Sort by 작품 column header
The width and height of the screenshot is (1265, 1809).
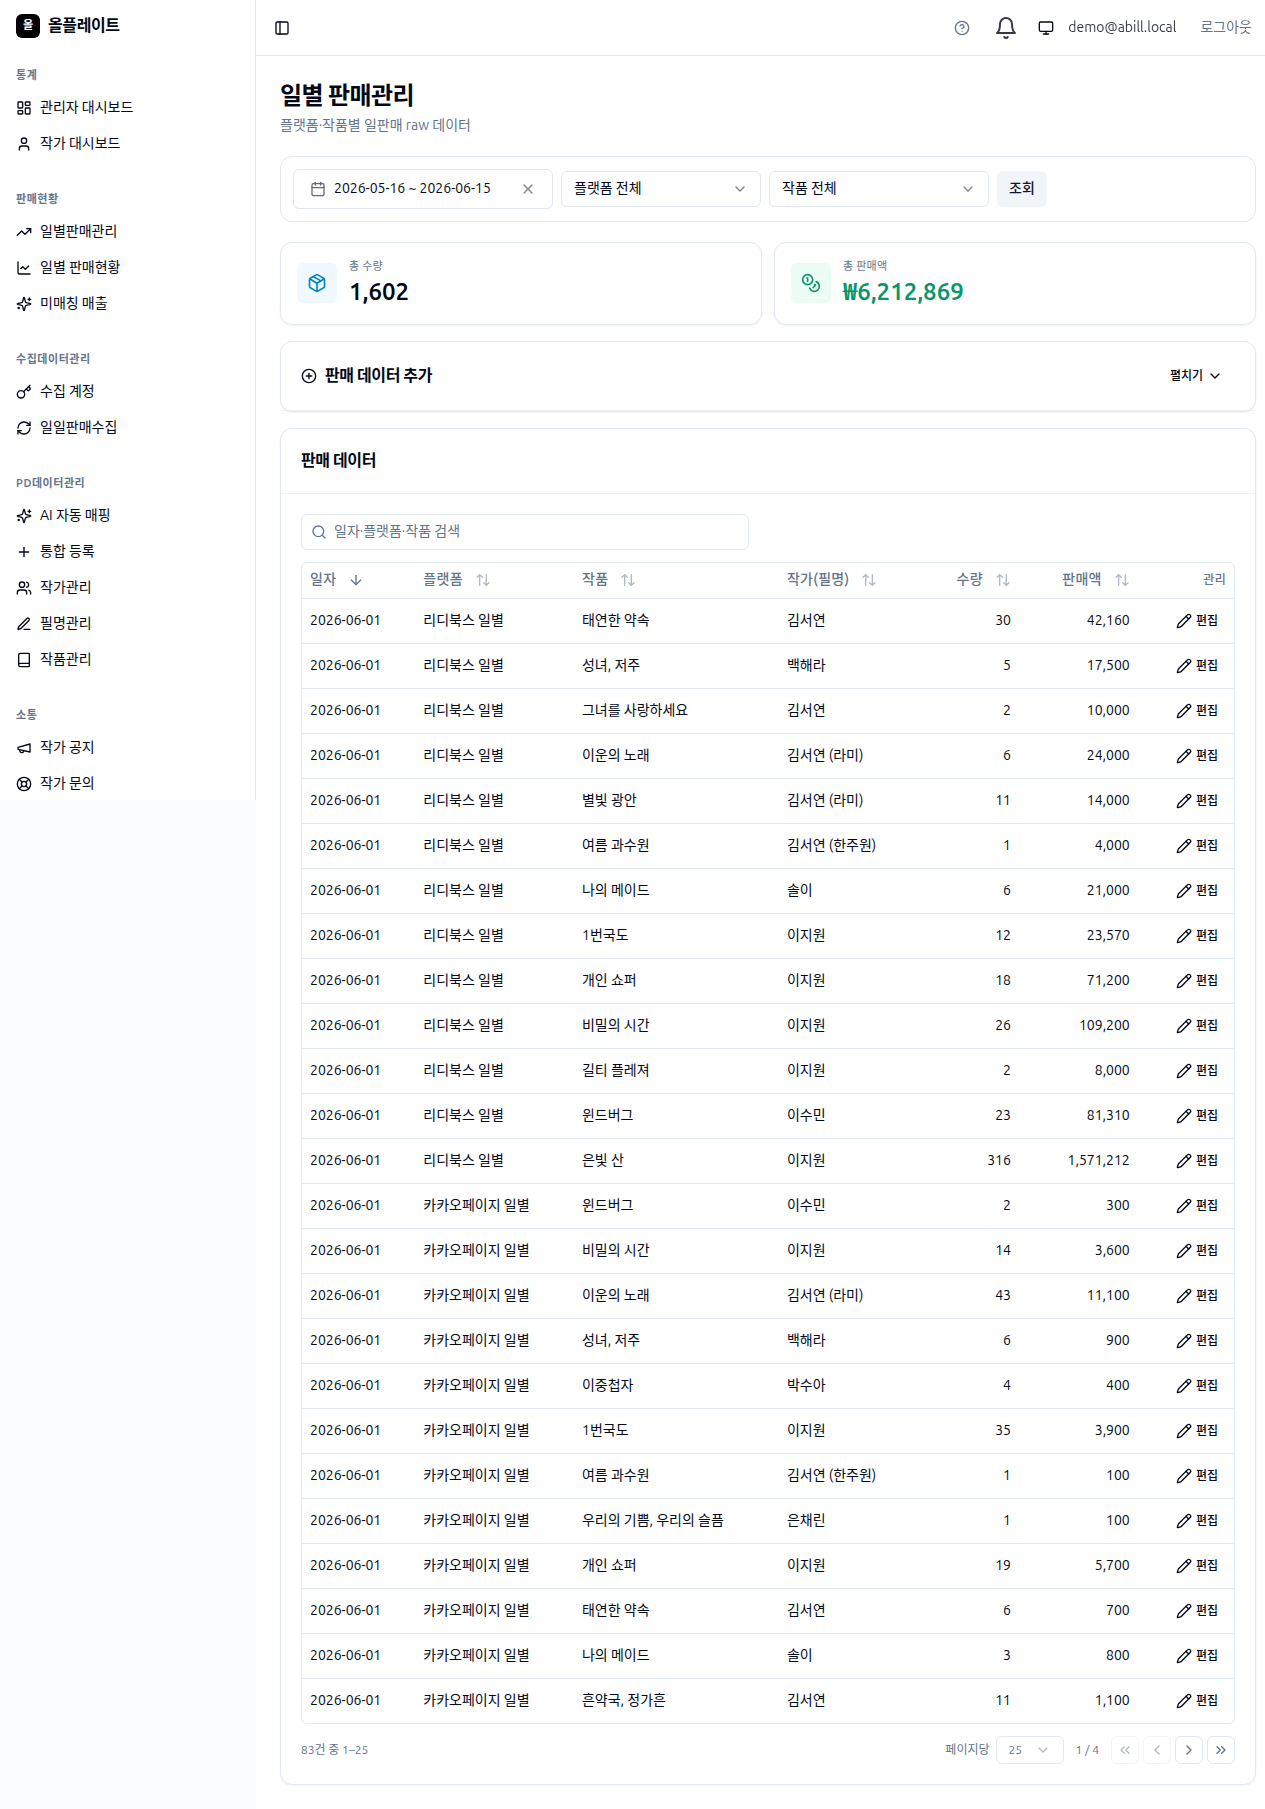point(608,580)
